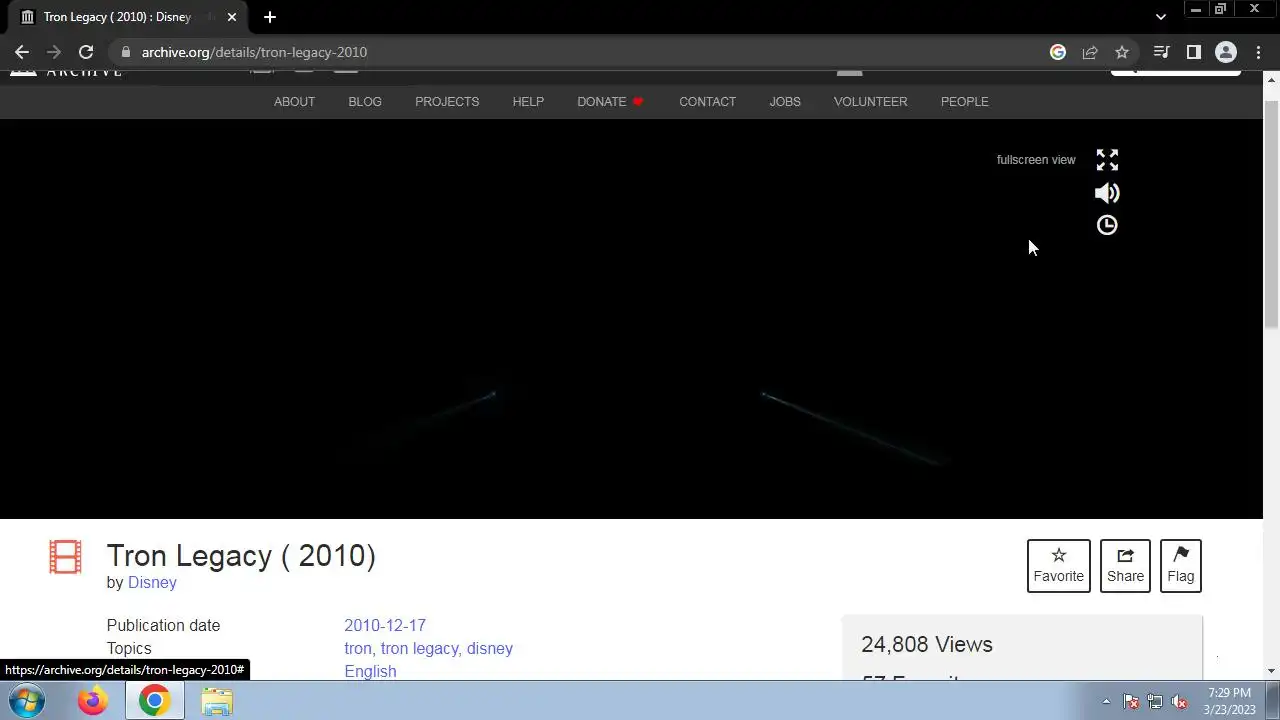This screenshot has height=720, width=1280.
Task: Open the playback speed clock icon
Action: 1107,225
